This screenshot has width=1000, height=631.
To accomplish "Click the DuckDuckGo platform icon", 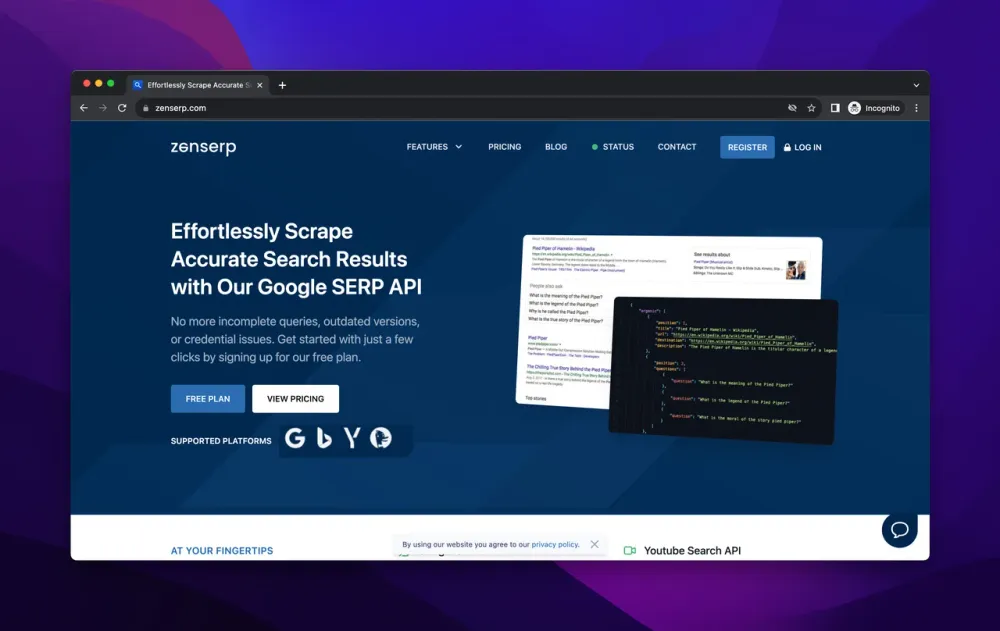I will click(x=380, y=439).
